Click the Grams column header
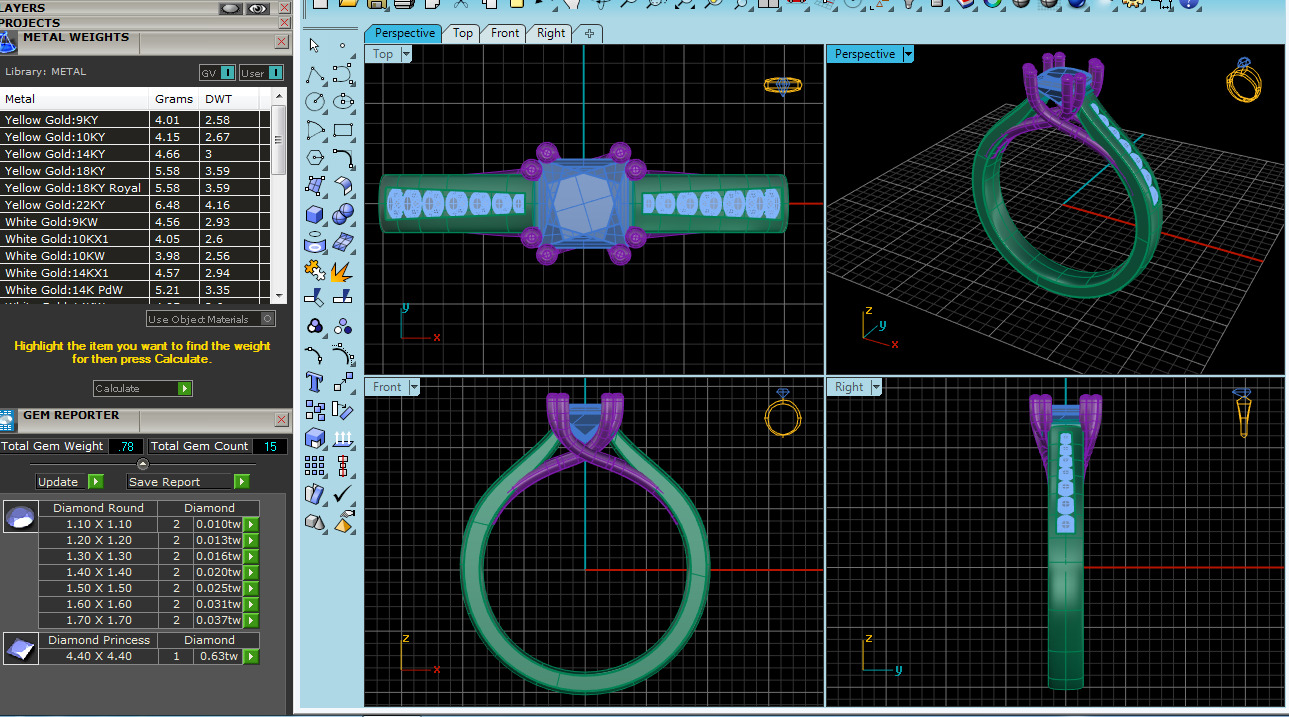This screenshot has height=717, width=1289. pyautogui.click(x=174, y=99)
